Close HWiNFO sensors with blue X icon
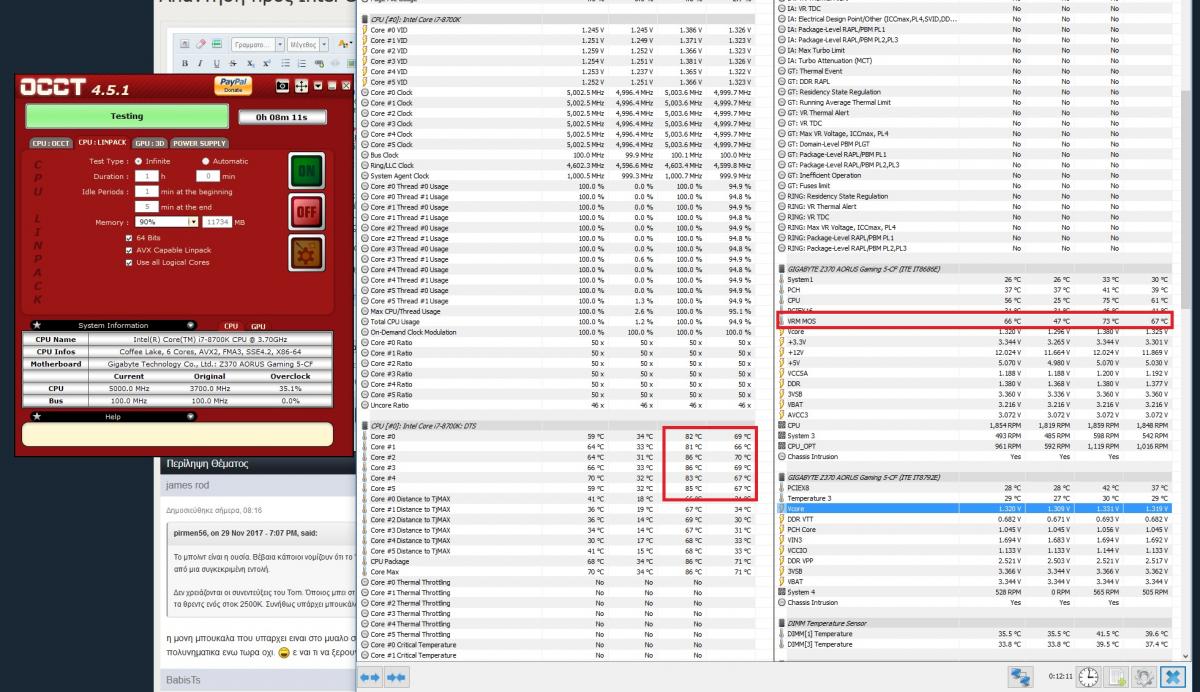1200x692 pixels. [x=1172, y=676]
